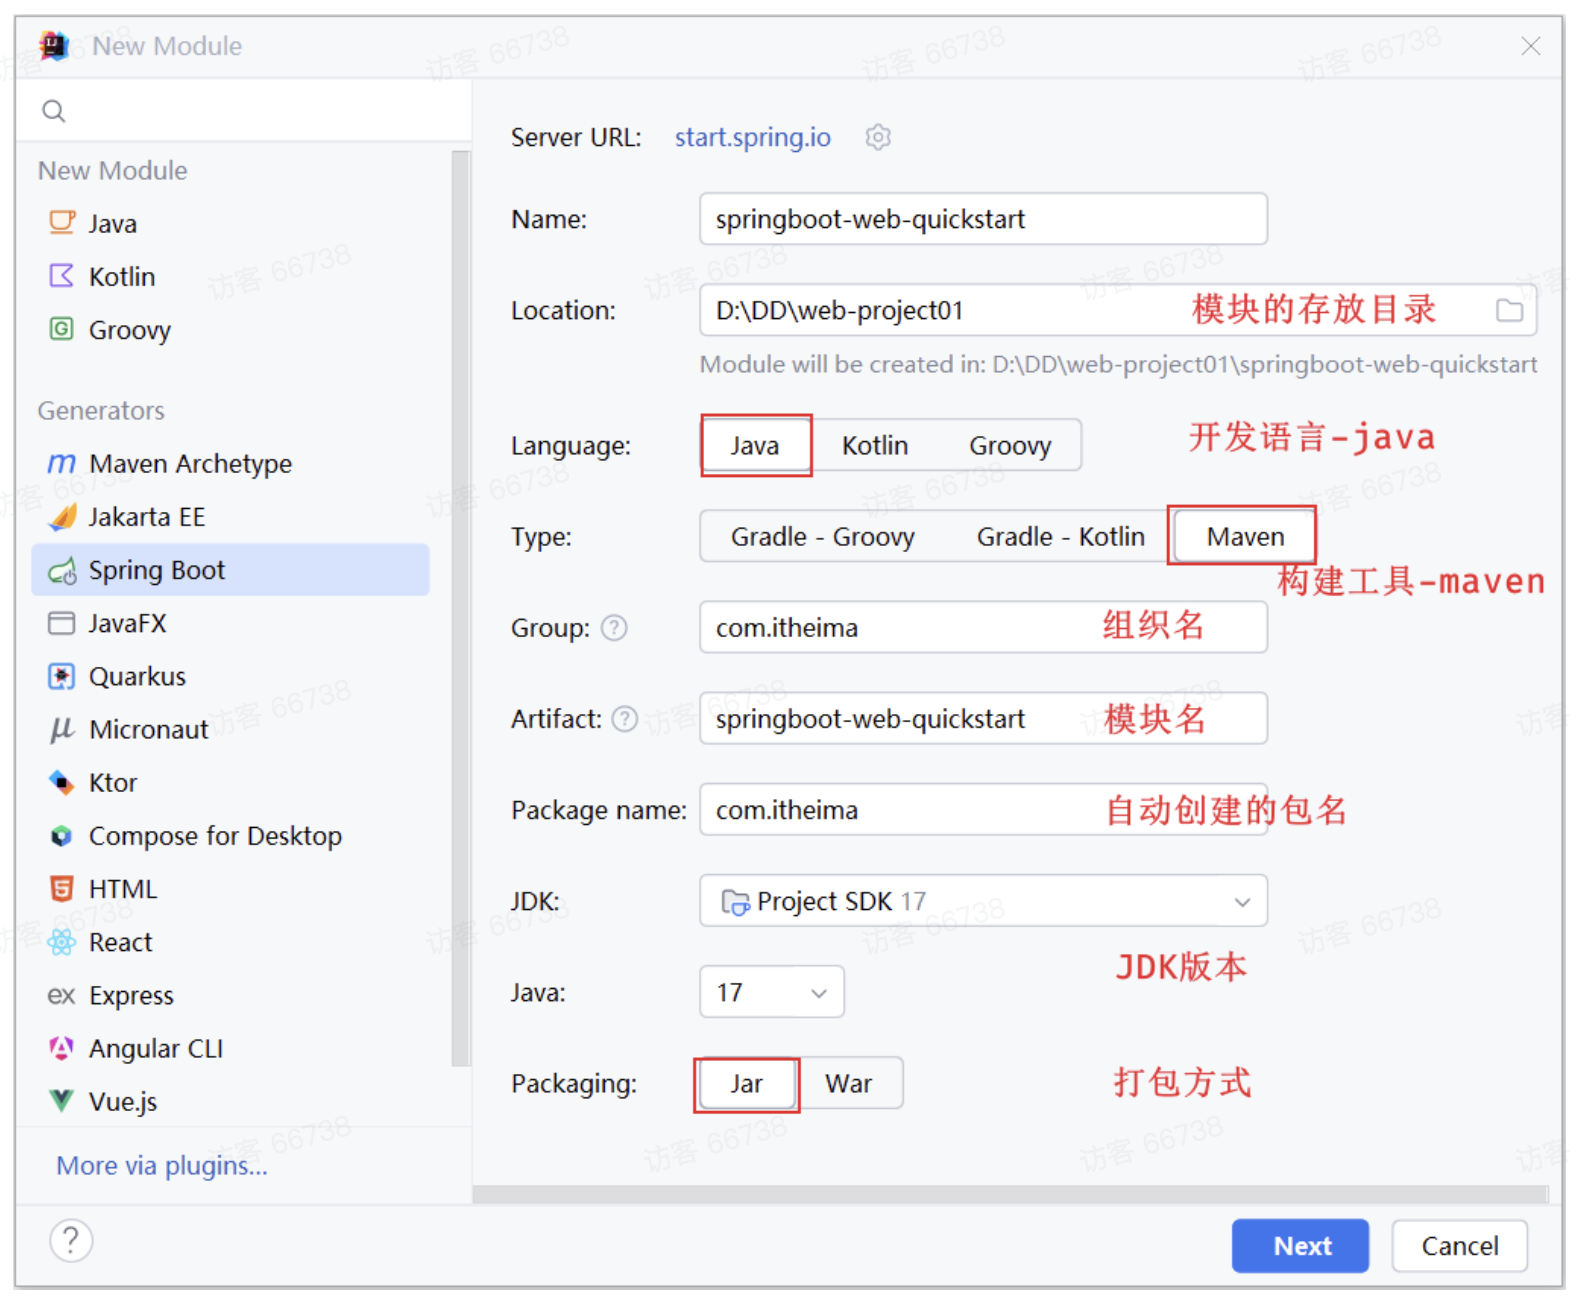Viewport: 1578px width, 1300px height.
Task: Click the sidebar search field
Action: [244, 111]
